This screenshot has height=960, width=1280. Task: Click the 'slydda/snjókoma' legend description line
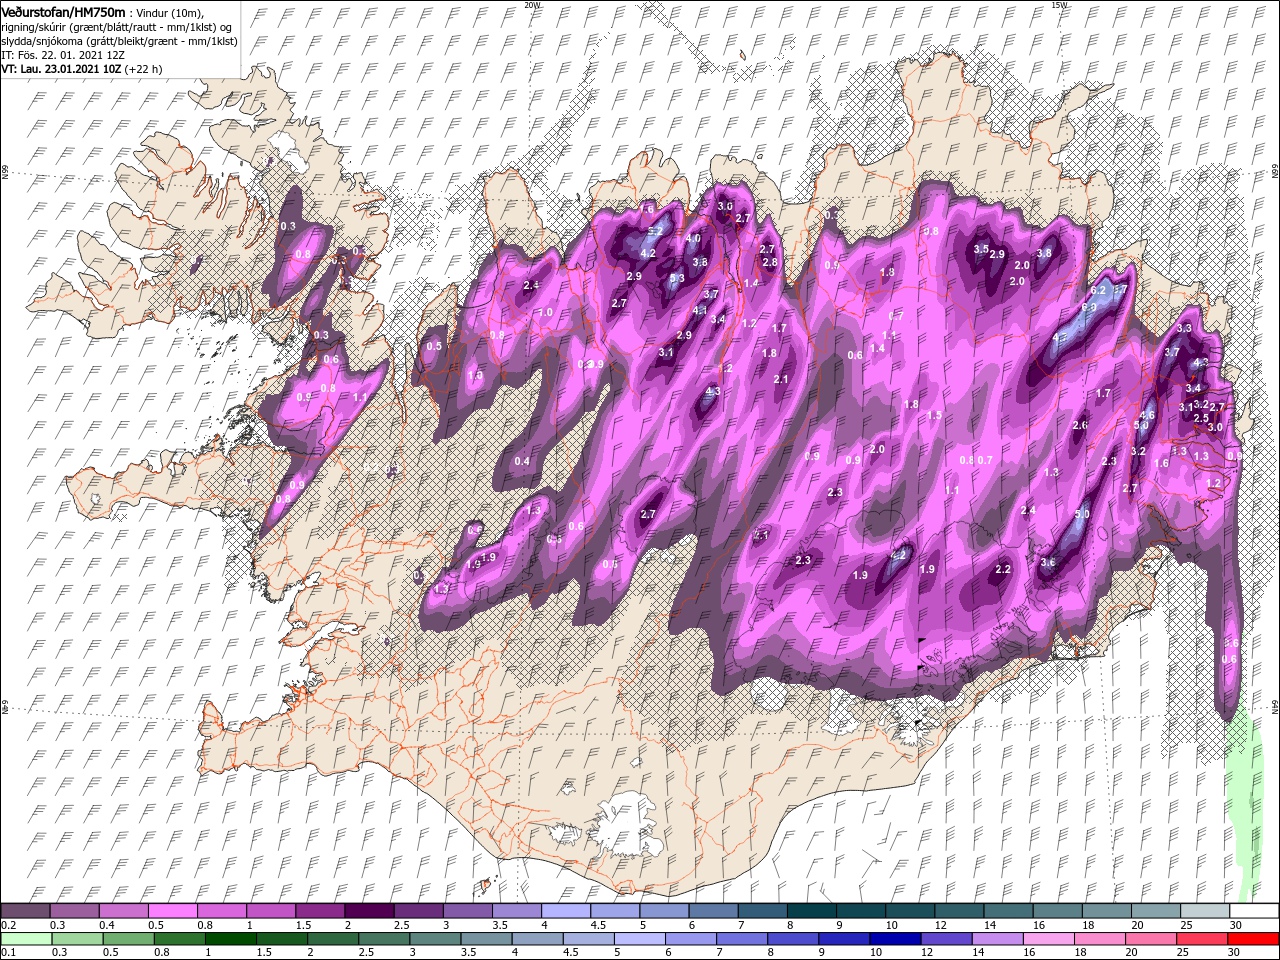[117, 41]
